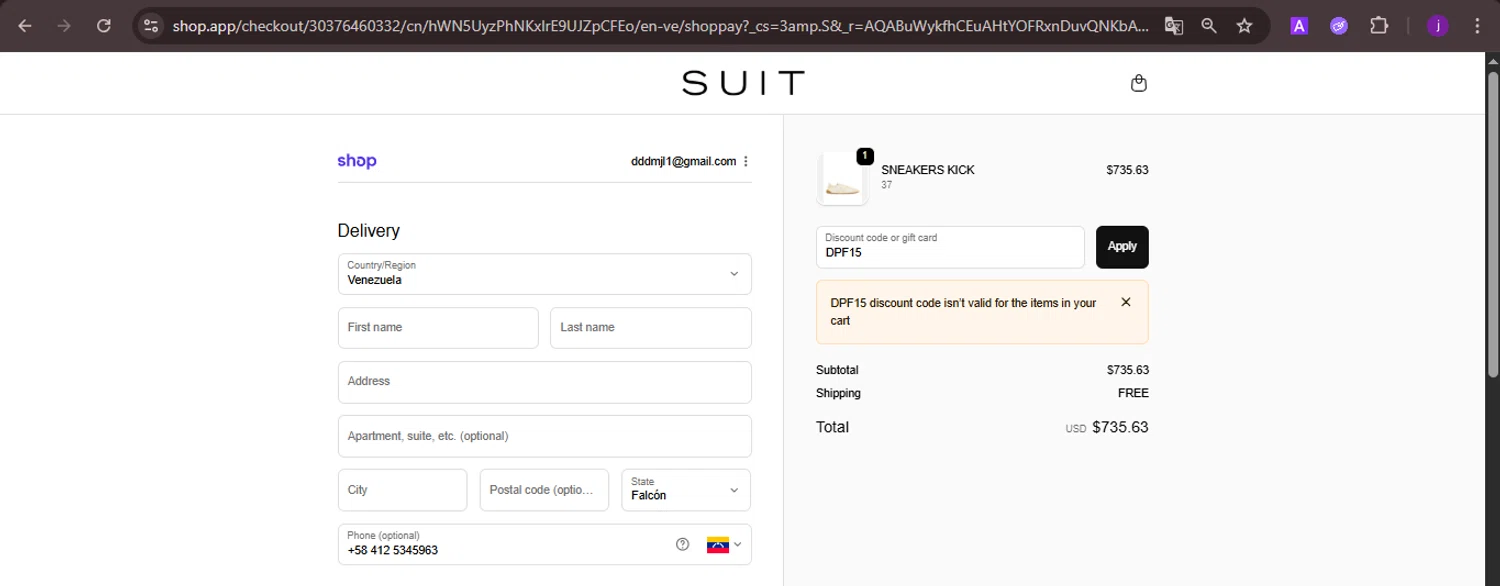This screenshot has height=586, width=1500.
Task: Apply the discount code
Action: (1122, 247)
